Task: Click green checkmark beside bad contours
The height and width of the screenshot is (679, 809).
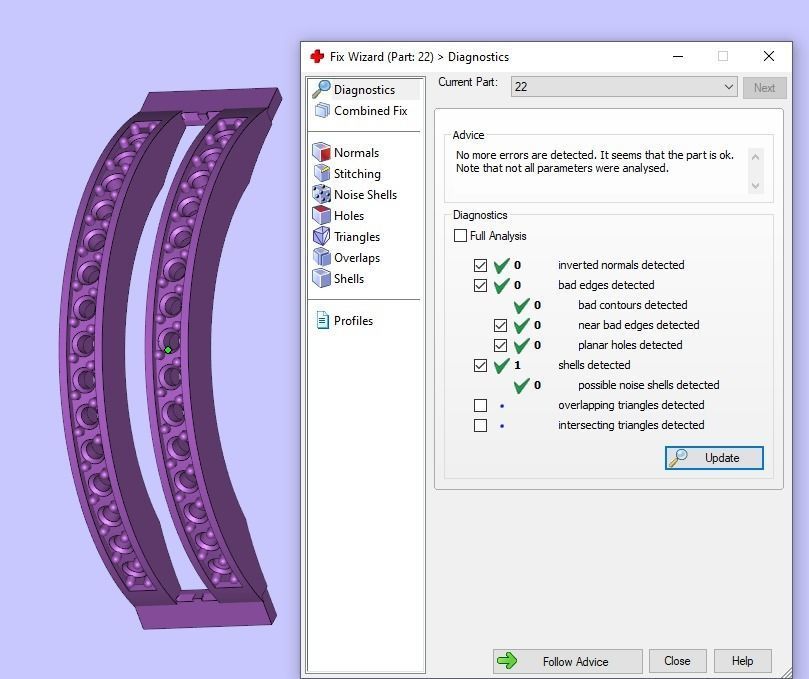Action: 521,305
